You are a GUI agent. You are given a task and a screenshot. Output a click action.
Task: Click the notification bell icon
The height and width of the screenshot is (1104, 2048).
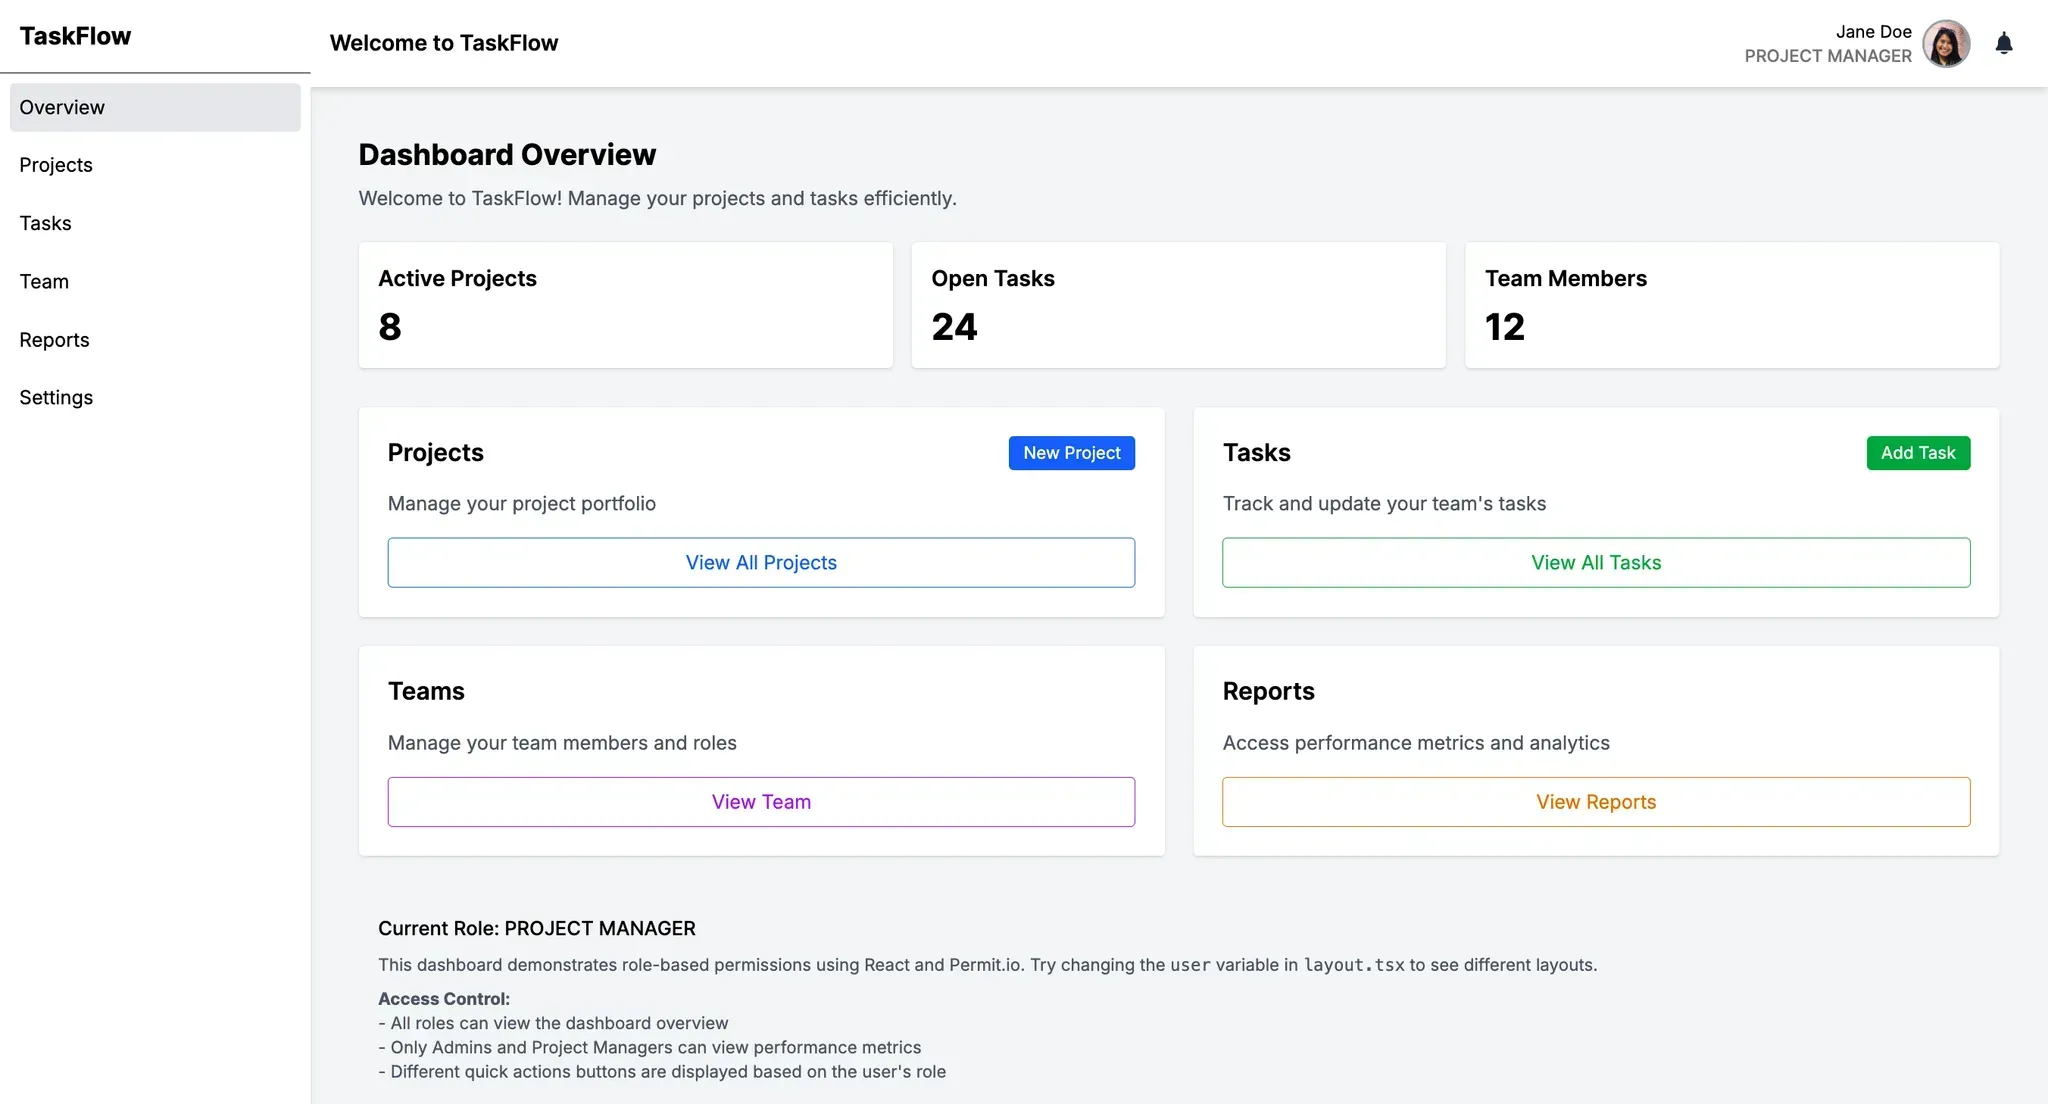pyautogui.click(x=2003, y=43)
